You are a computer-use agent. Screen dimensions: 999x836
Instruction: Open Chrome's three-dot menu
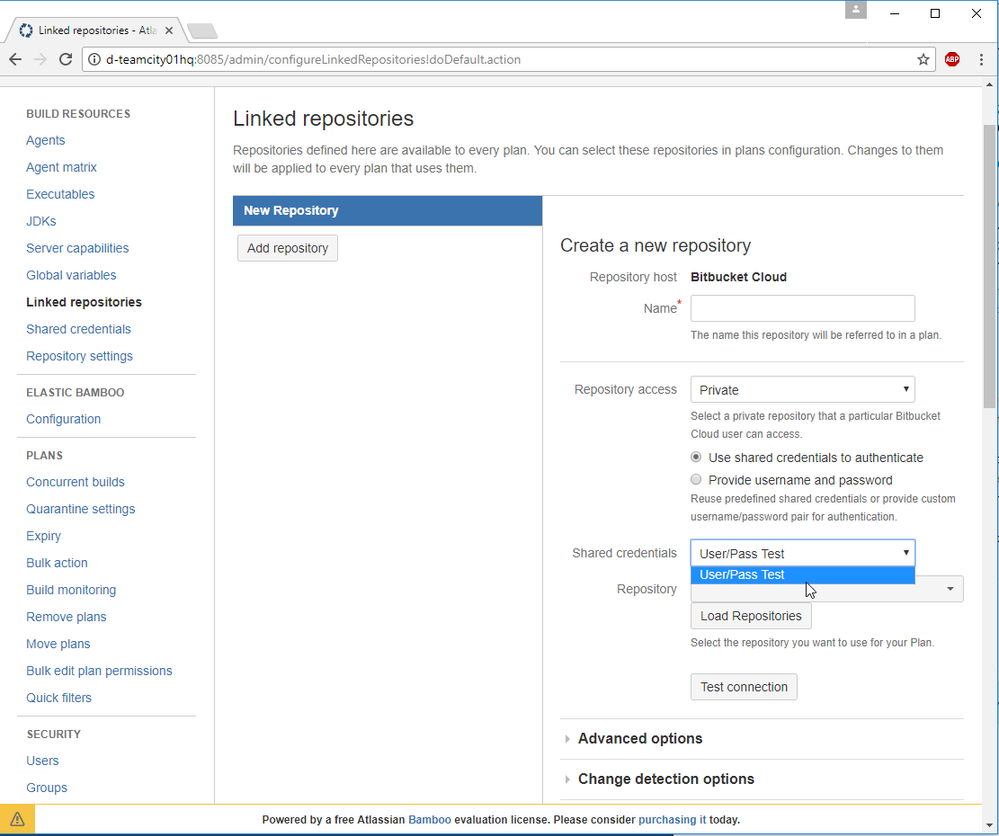pos(981,59)
